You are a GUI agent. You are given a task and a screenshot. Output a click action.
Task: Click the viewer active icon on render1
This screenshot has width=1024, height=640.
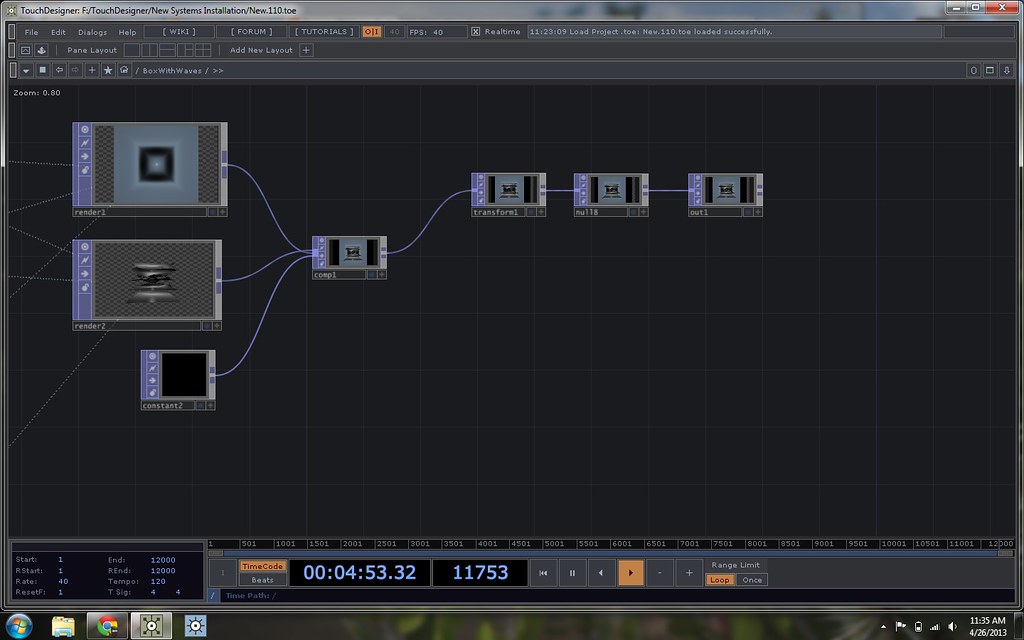[85, 130]
